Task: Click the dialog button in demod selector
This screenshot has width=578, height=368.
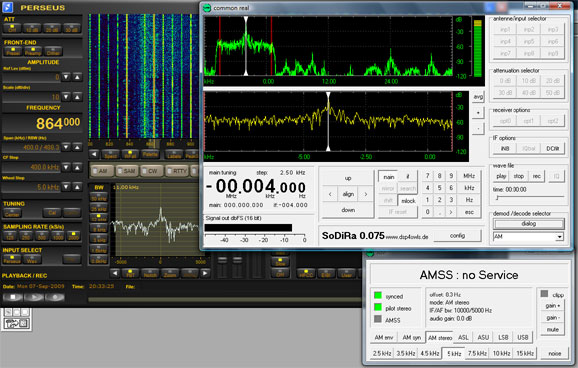Action: [528, 223]
